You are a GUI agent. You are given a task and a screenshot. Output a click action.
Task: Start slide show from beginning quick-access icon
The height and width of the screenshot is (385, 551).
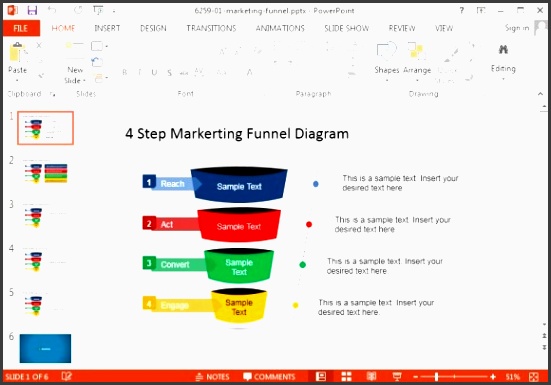98,11
